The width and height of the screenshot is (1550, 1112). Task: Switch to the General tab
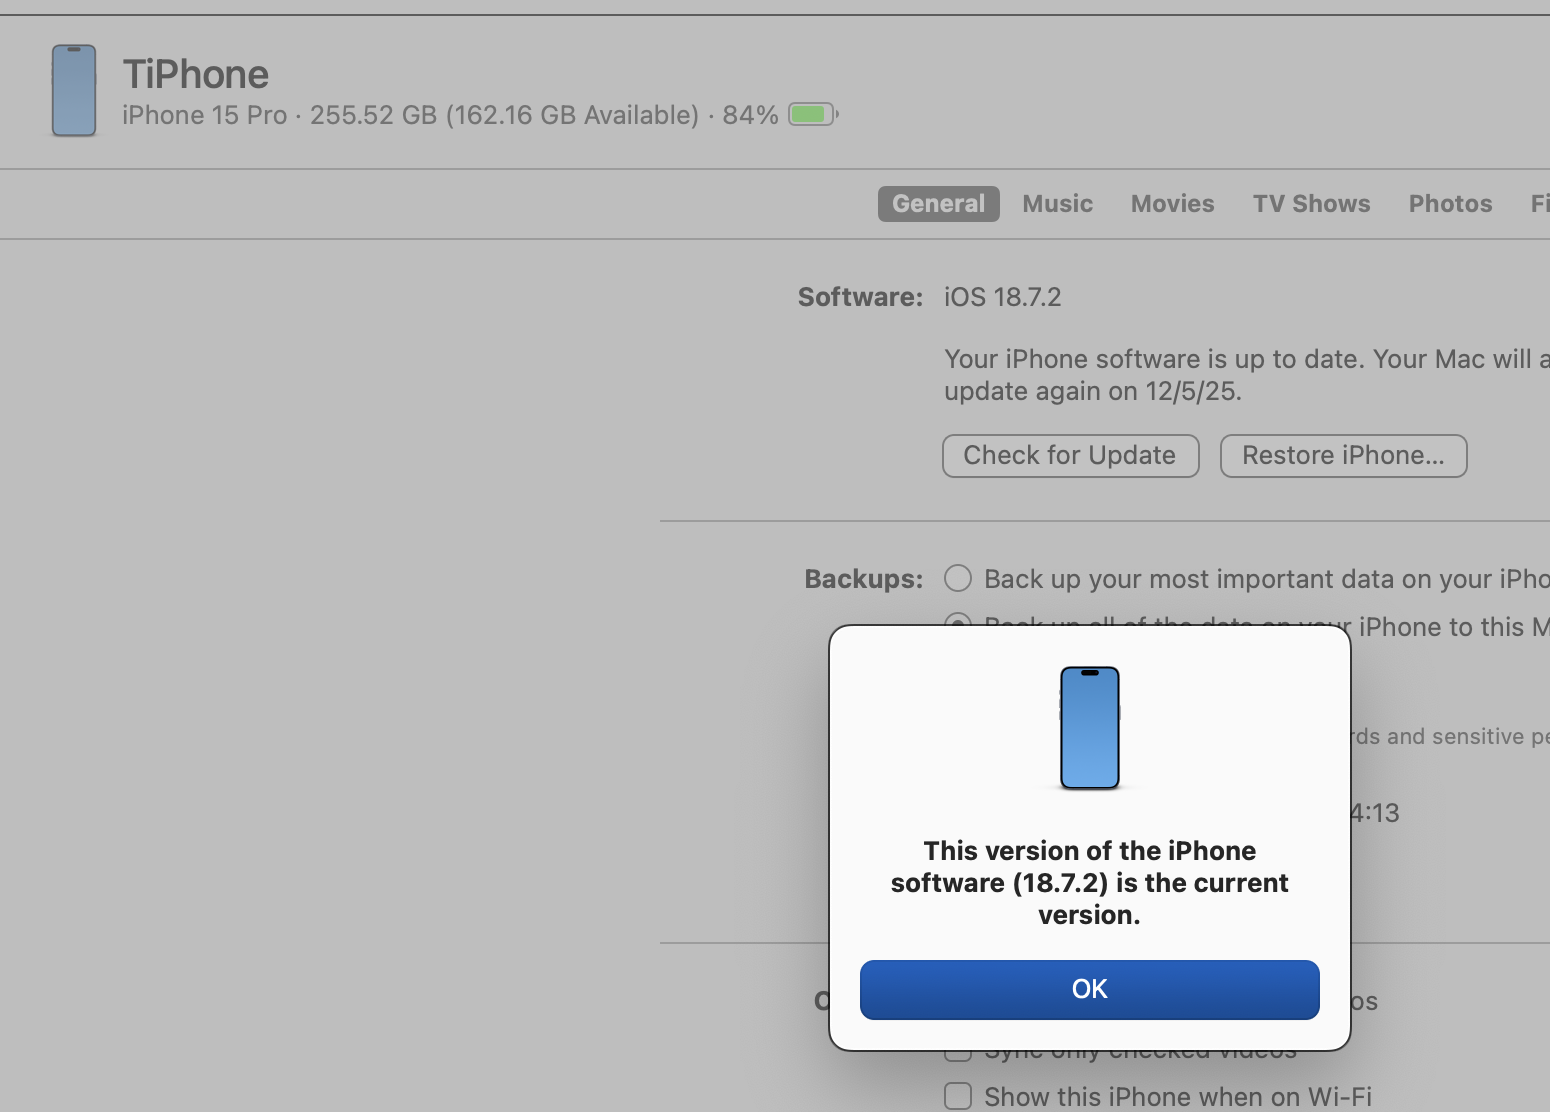[938, 204]
